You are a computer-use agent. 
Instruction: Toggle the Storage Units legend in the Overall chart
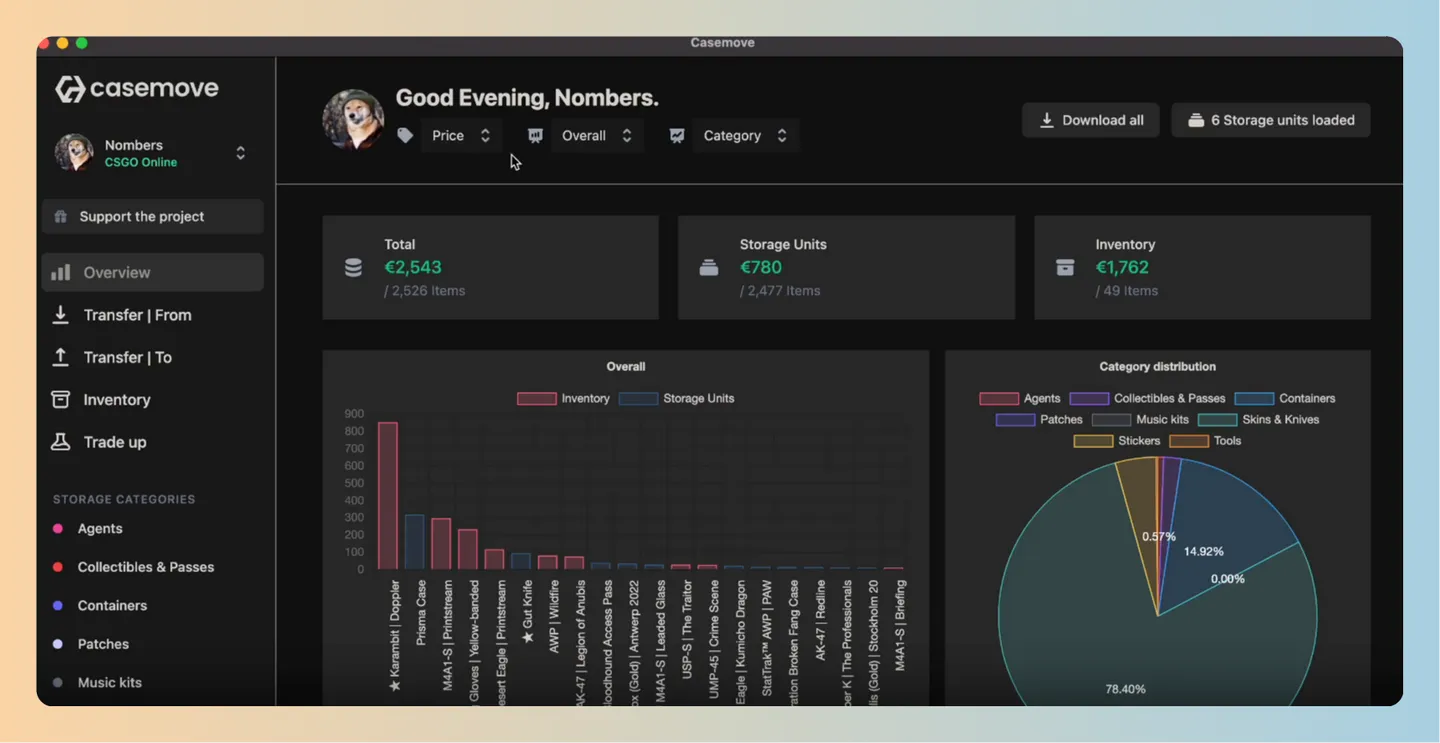tap(676, 398)
